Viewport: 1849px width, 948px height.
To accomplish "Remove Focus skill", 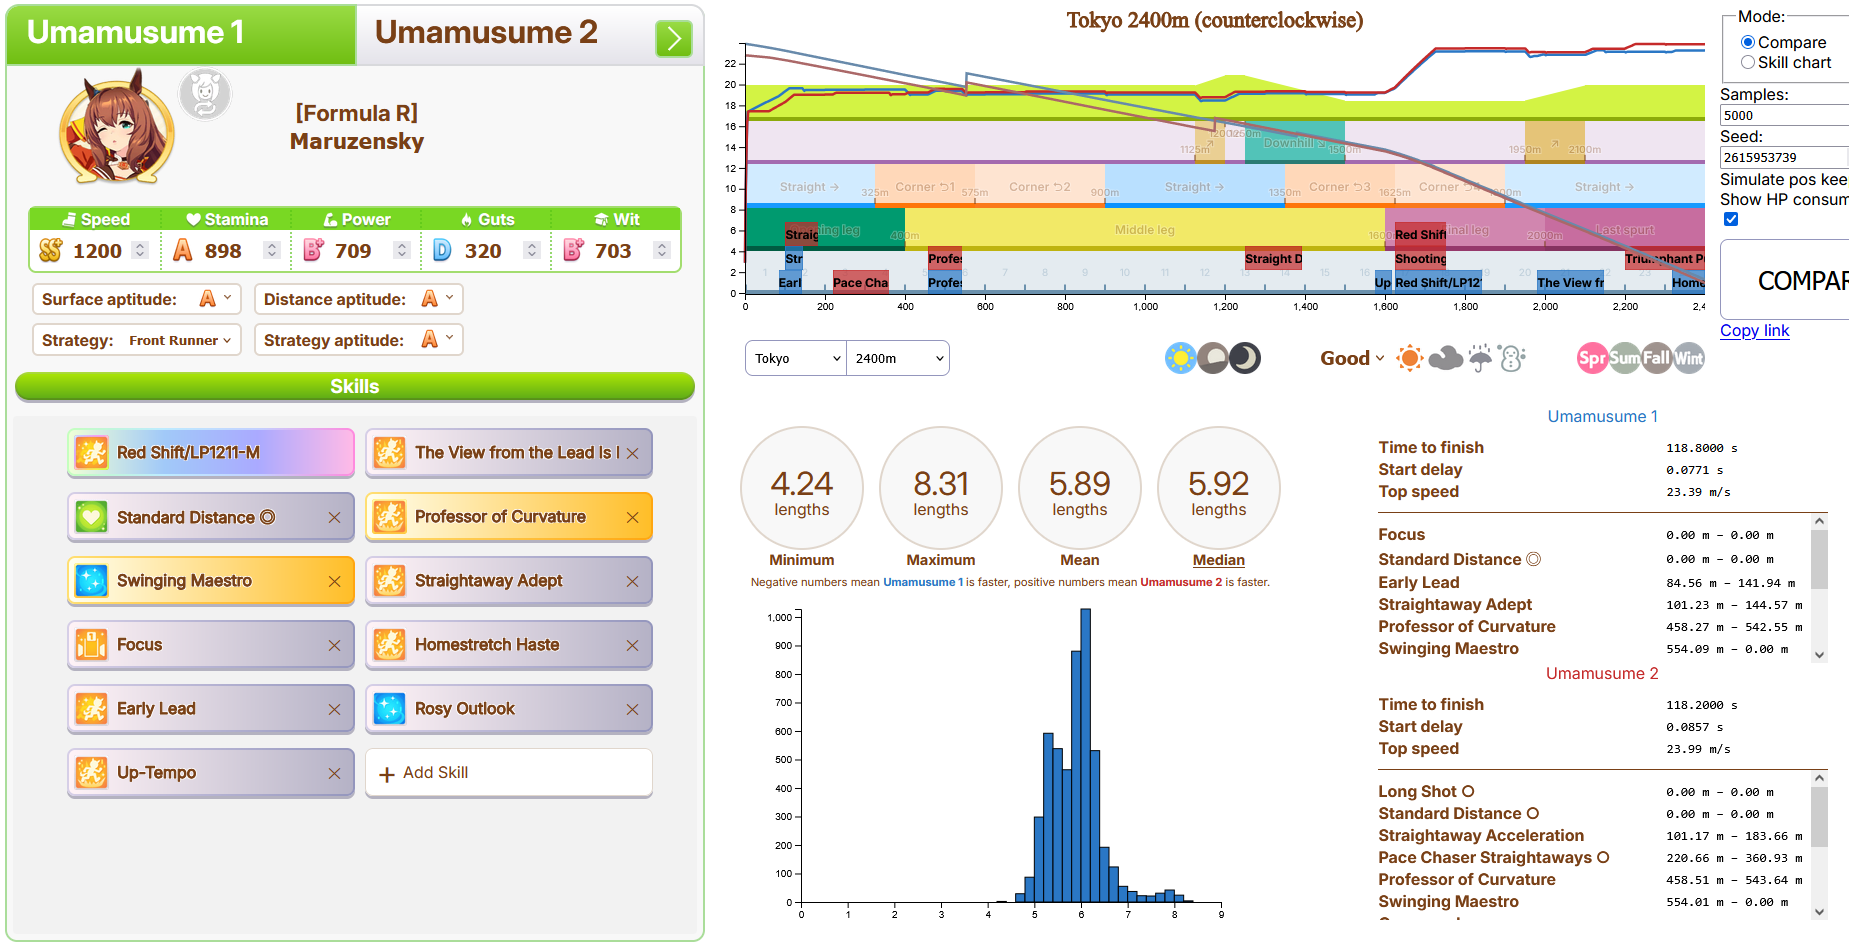I will (335, 645).
